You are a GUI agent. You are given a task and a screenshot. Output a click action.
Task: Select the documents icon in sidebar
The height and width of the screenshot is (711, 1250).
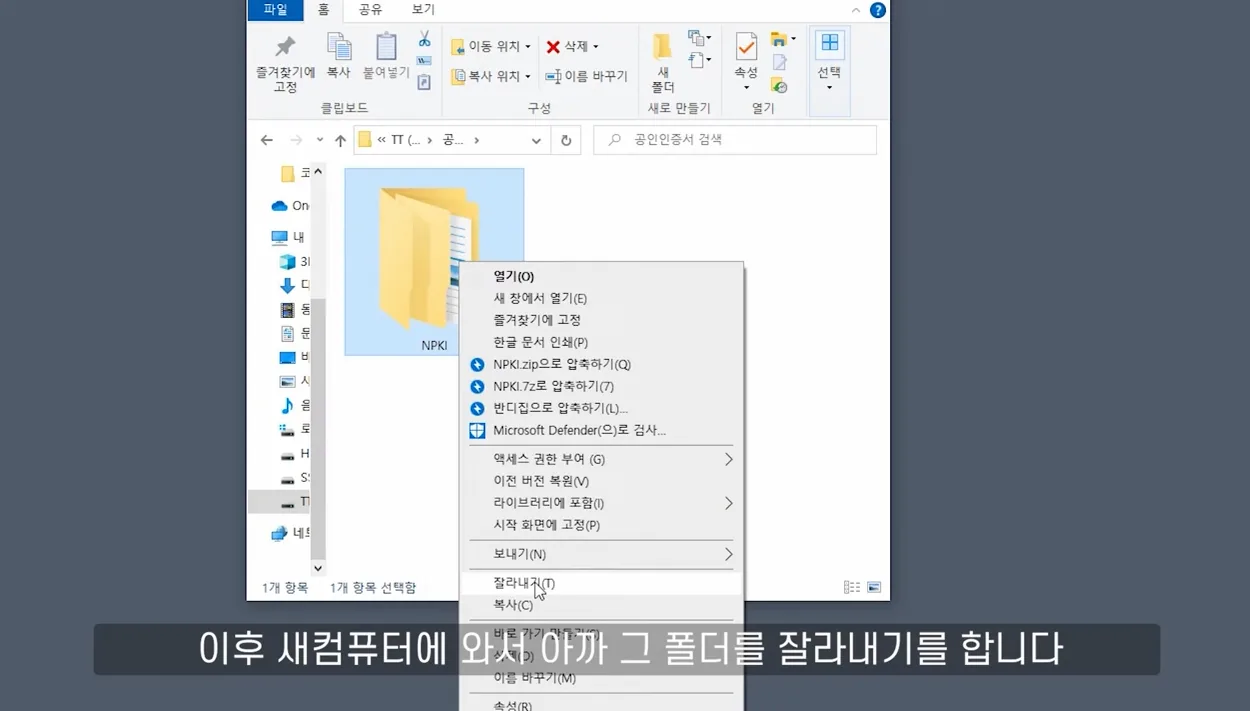pos(288,334)
